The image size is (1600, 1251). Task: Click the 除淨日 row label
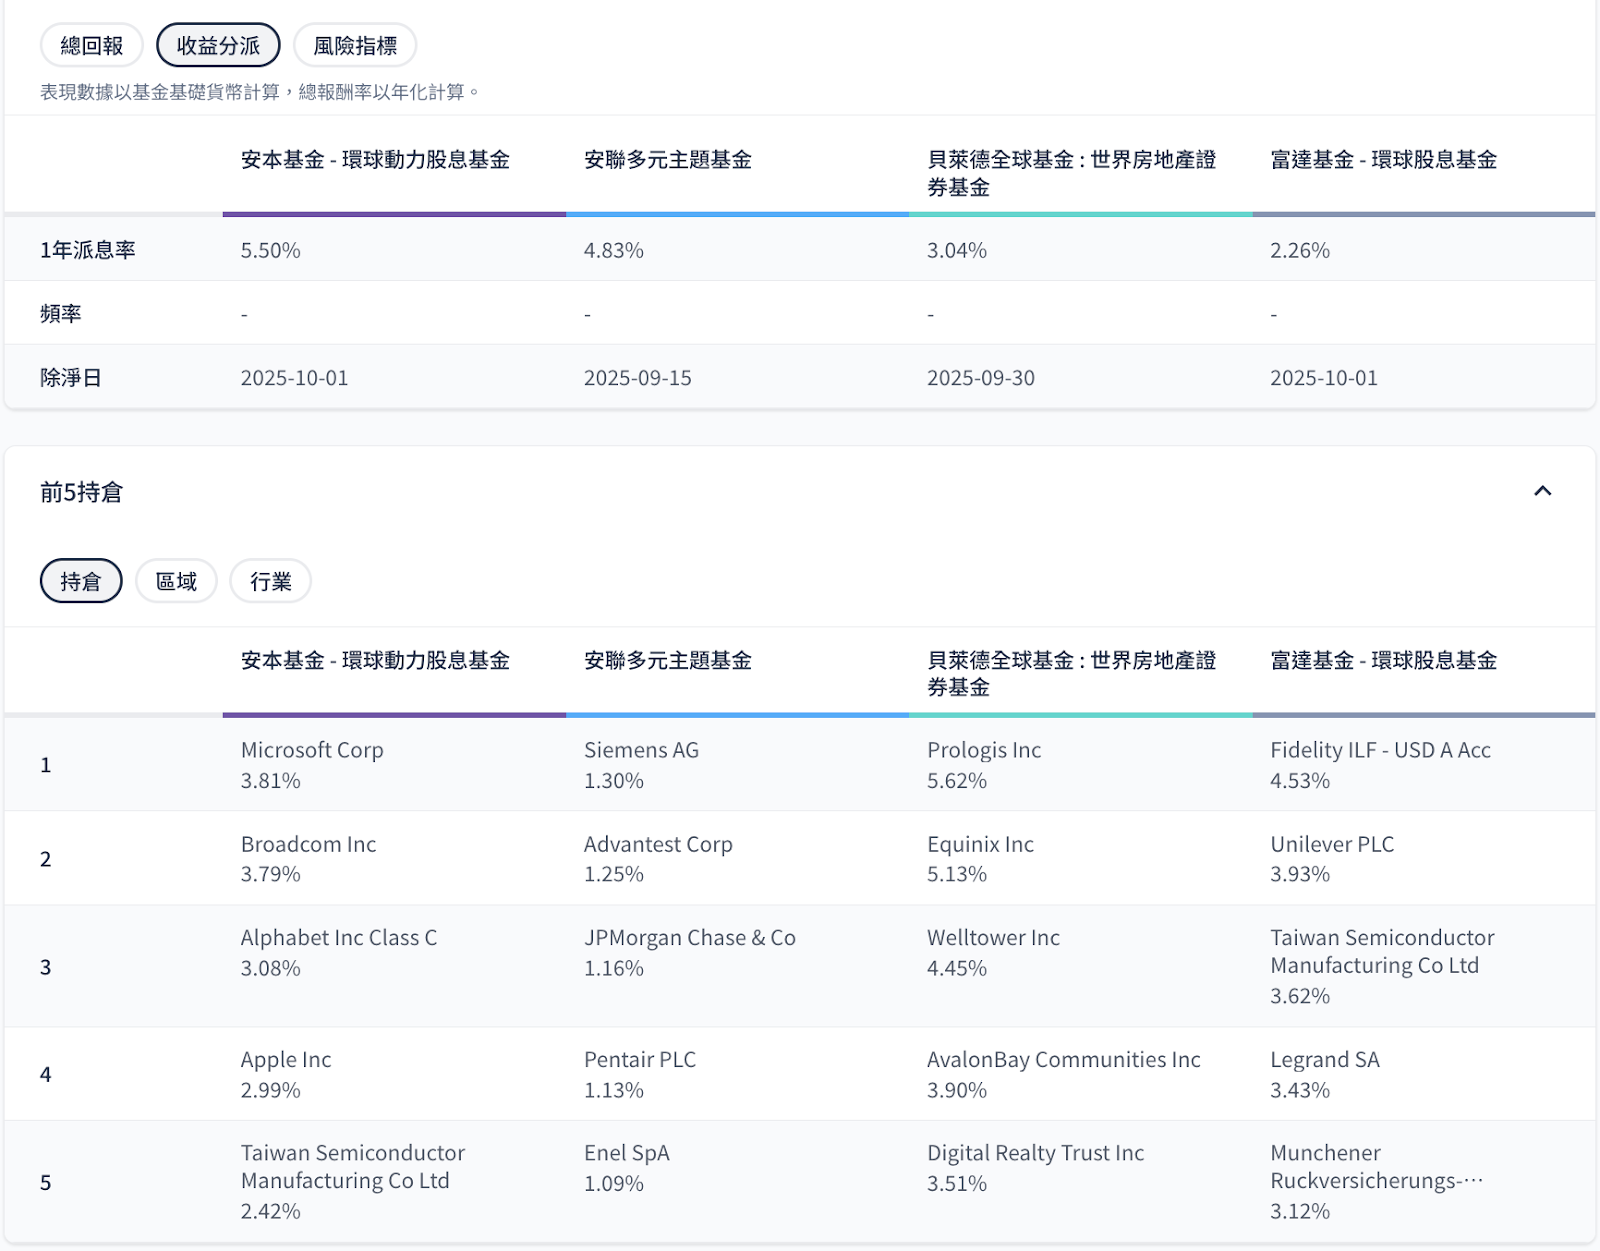tap(71, 378)
